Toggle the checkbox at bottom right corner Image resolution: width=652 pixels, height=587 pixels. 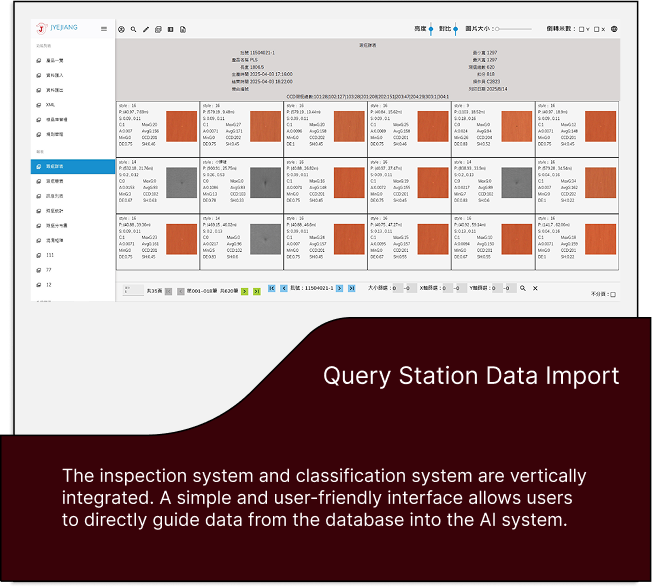(613, 295)
